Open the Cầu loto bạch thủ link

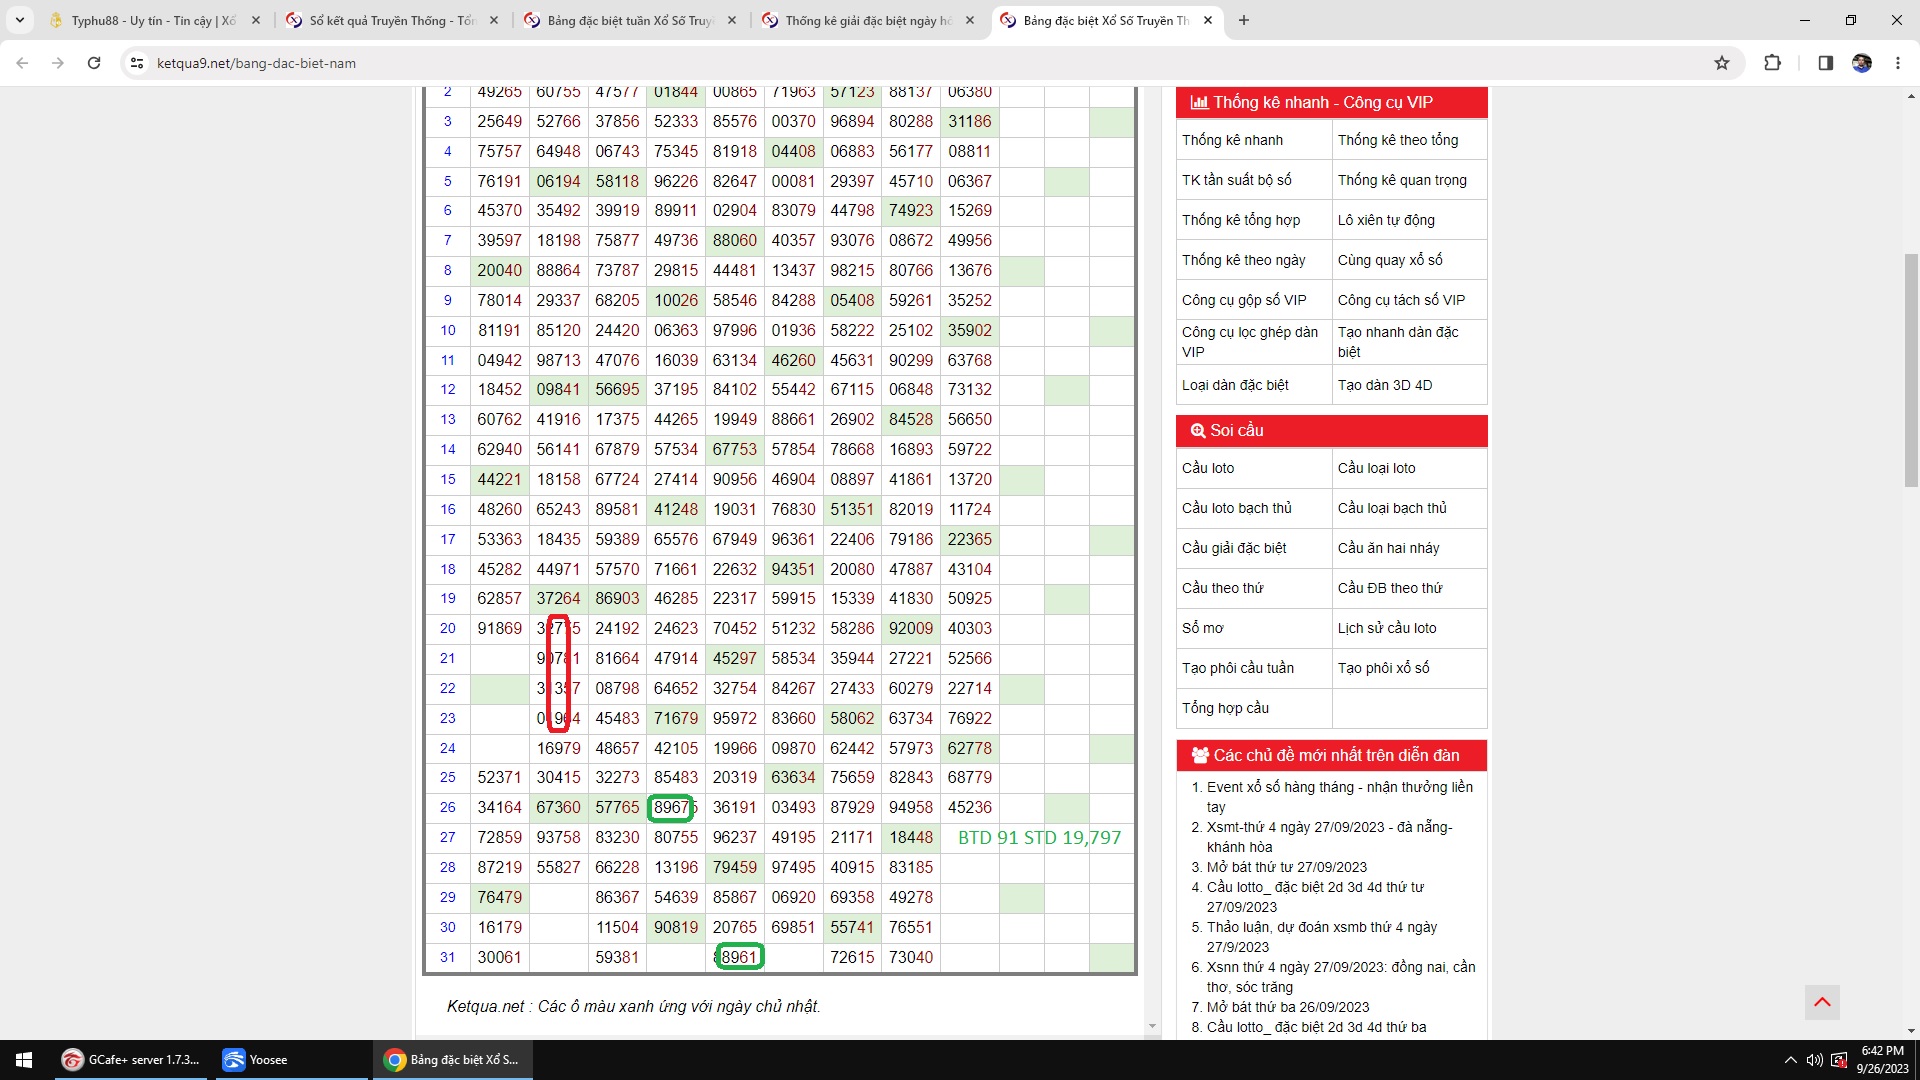[x=1236, y=508]
